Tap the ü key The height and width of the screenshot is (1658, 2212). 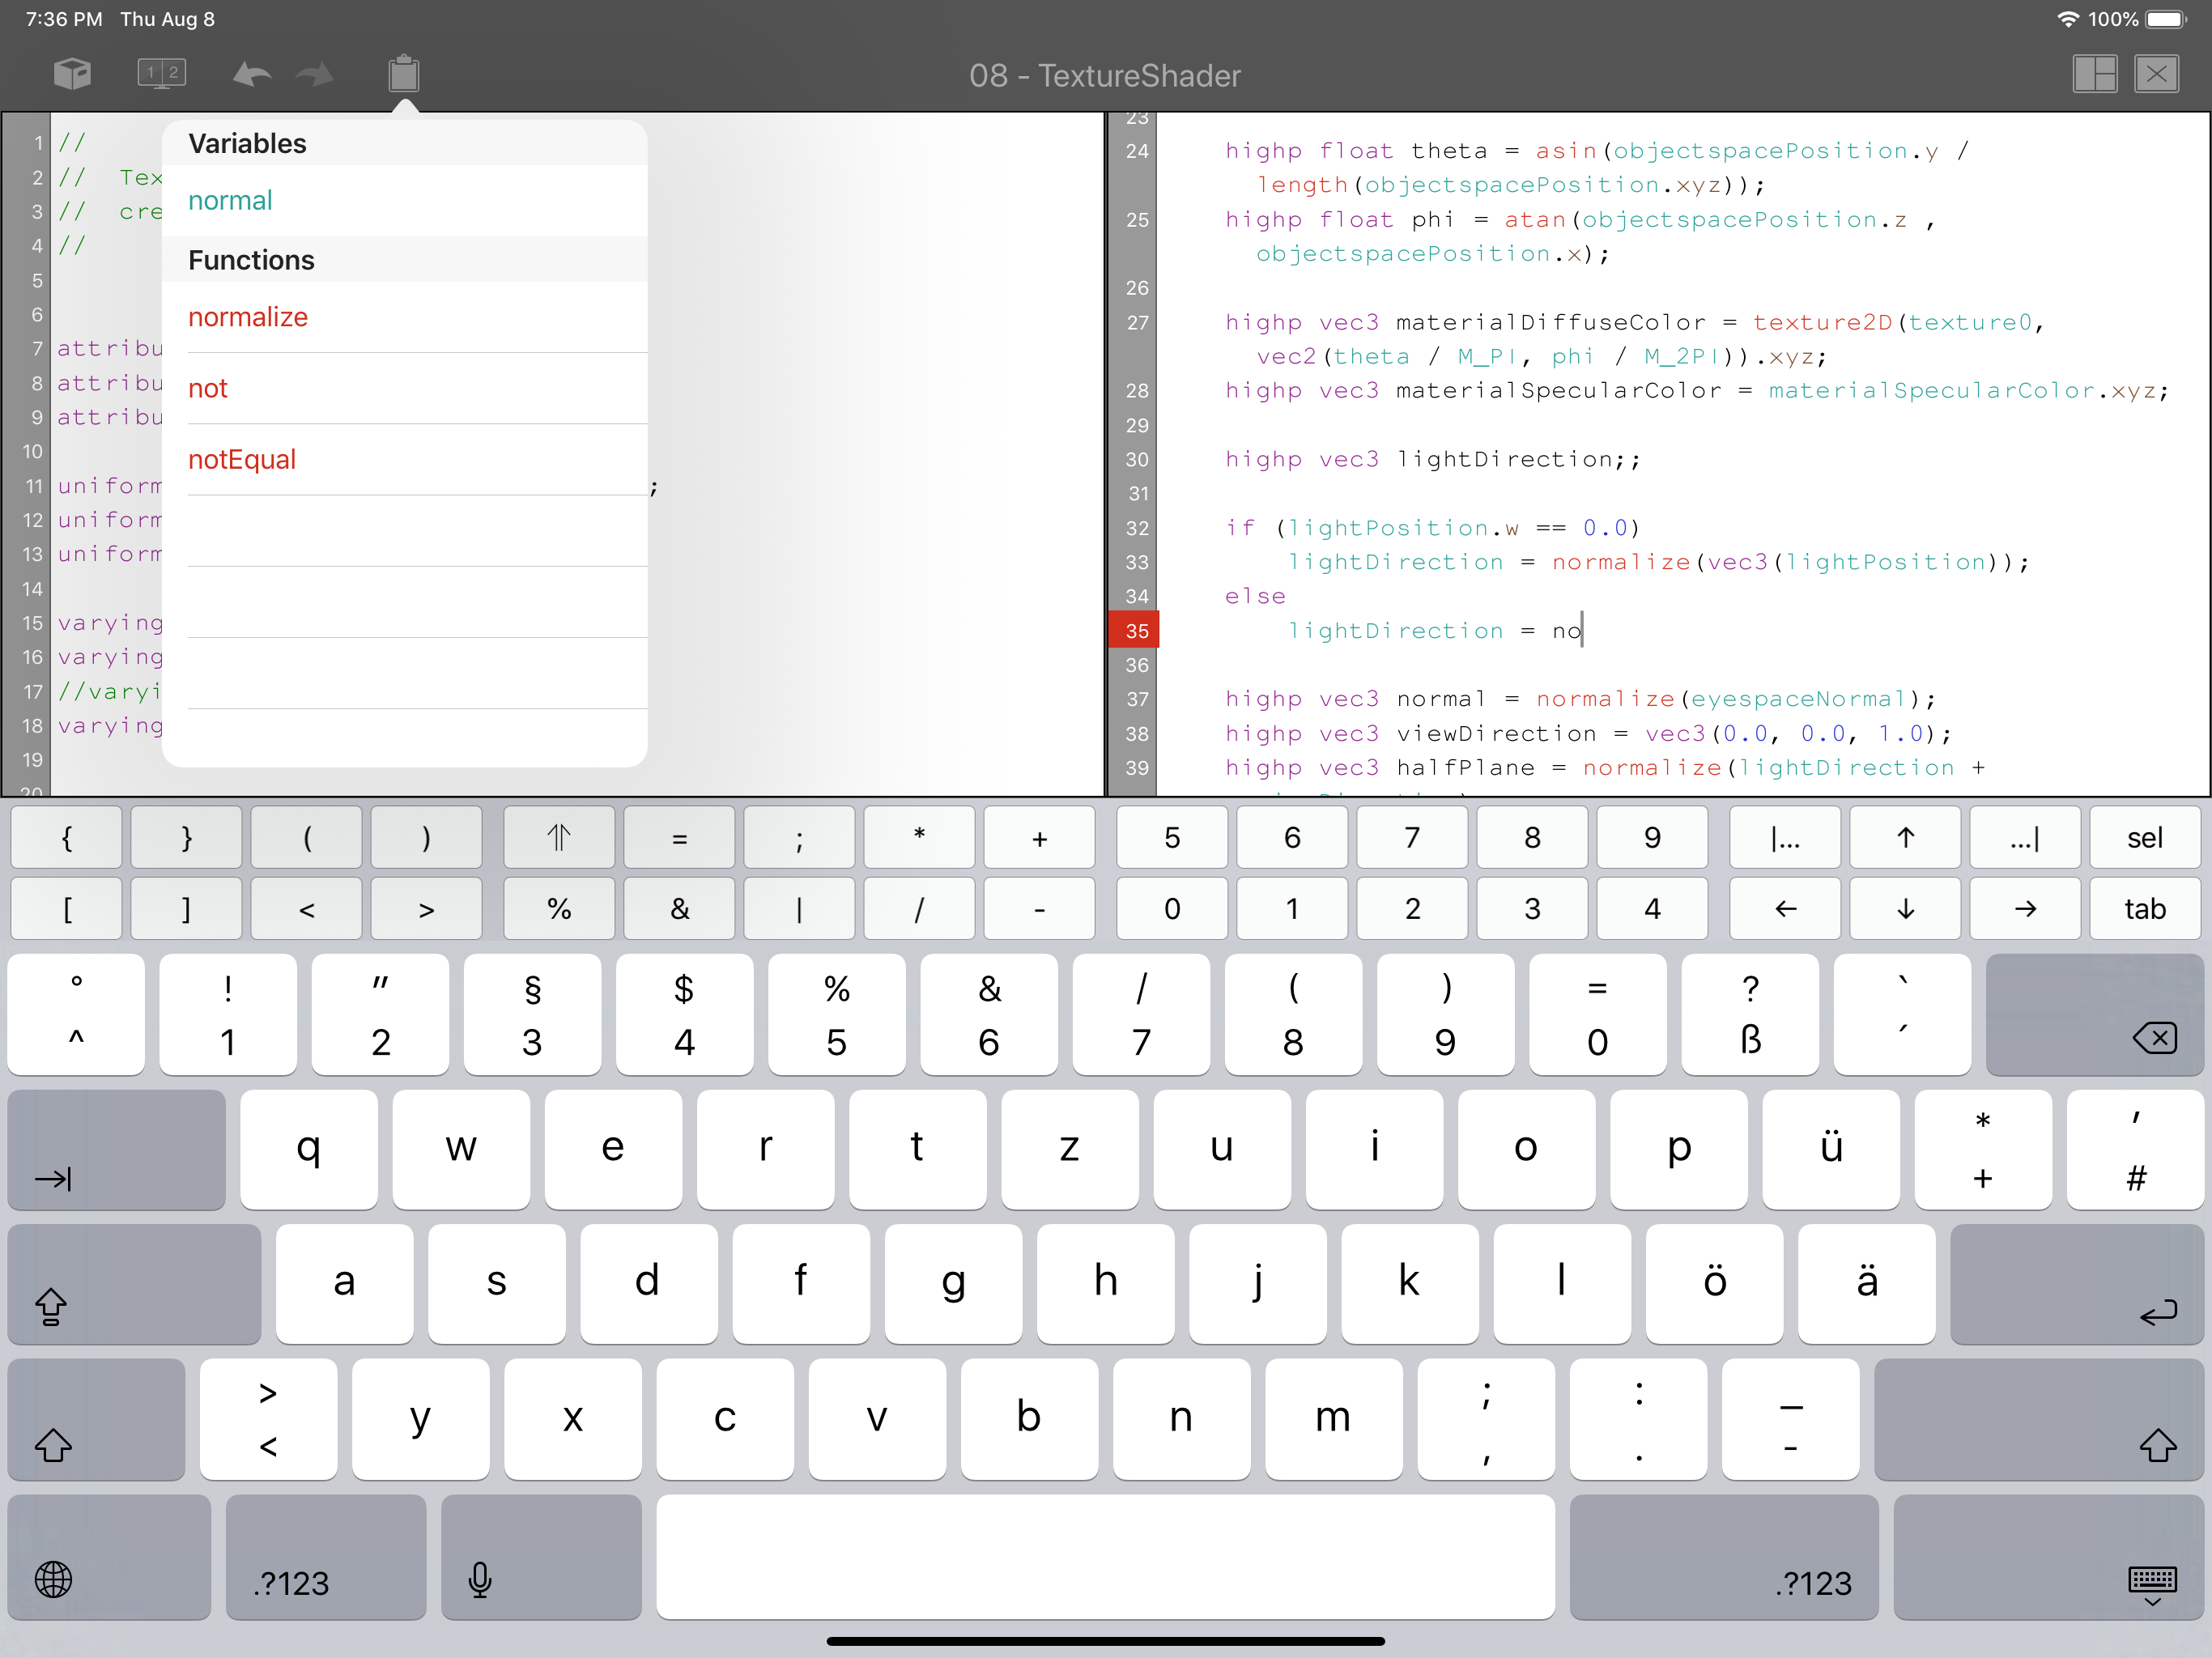1831,1150
